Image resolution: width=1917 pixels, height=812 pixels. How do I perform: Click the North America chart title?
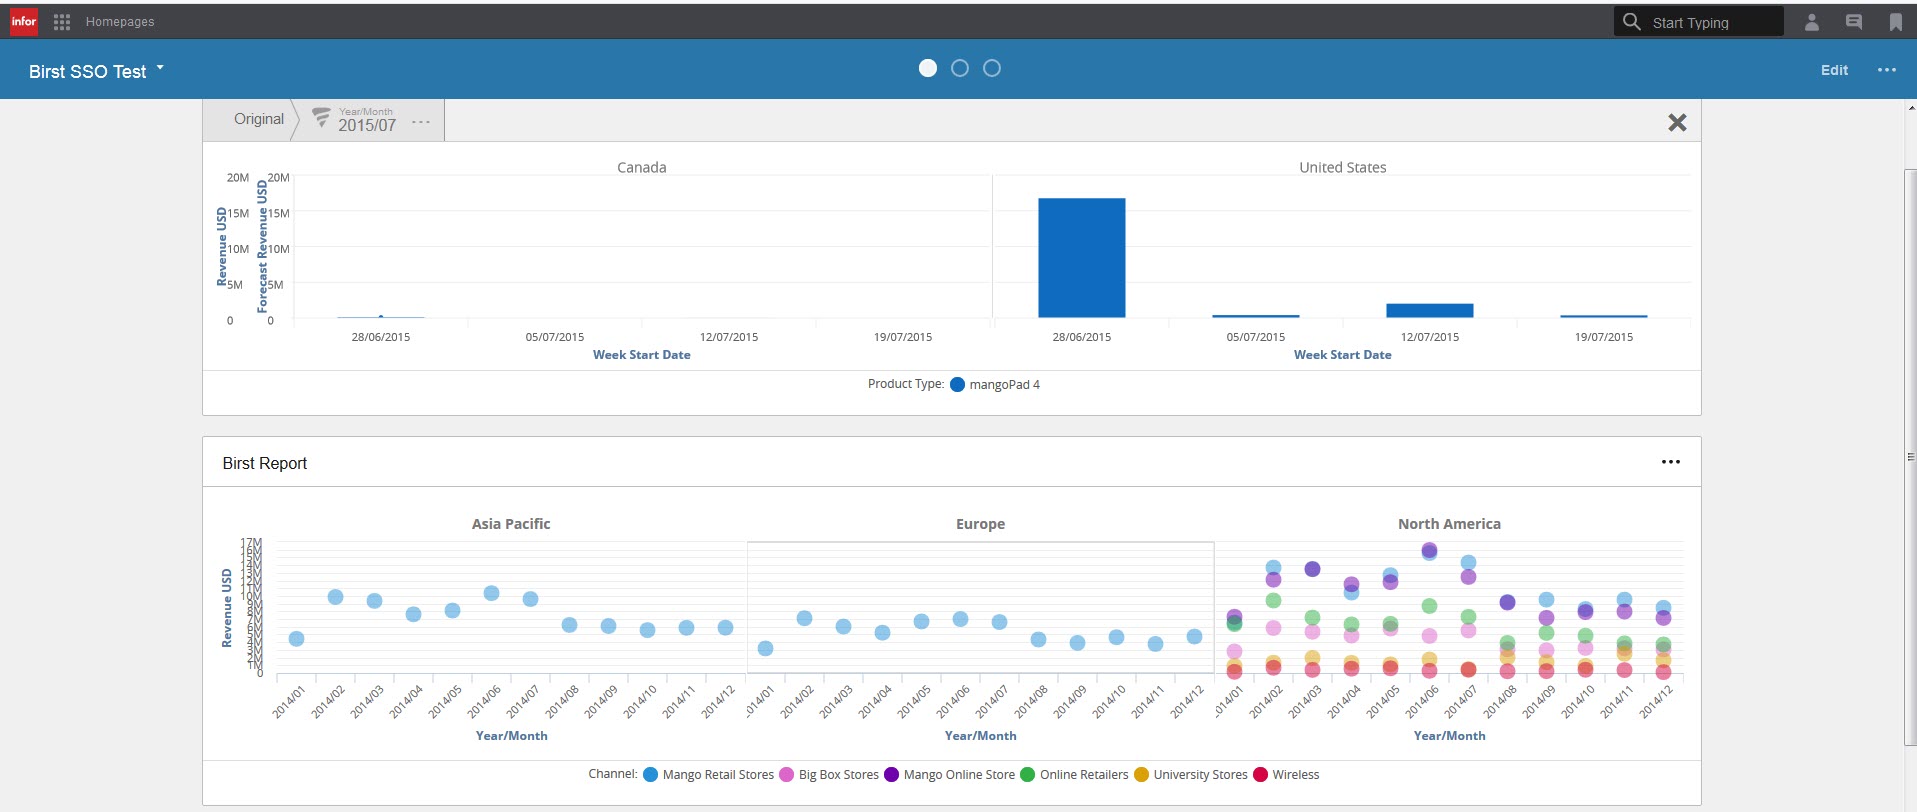(1449, 523)
